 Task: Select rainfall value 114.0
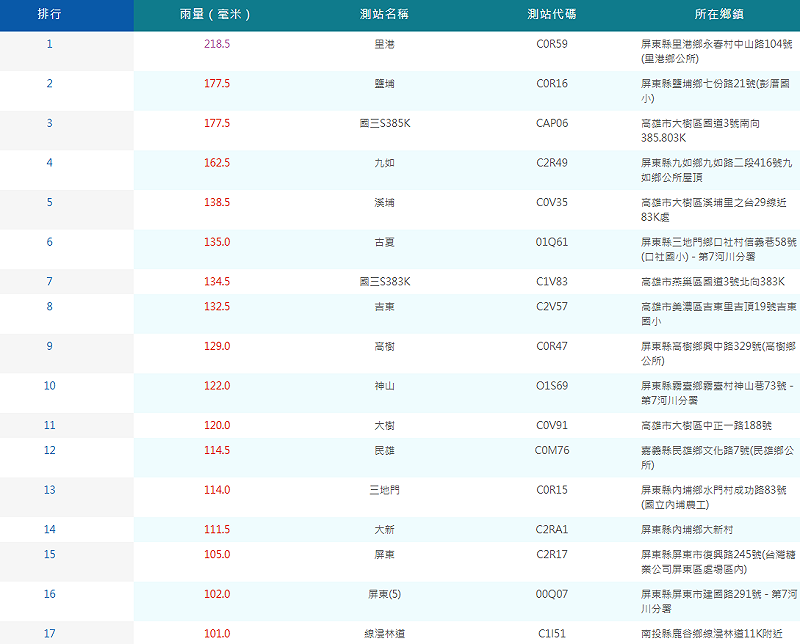[217, 490]
